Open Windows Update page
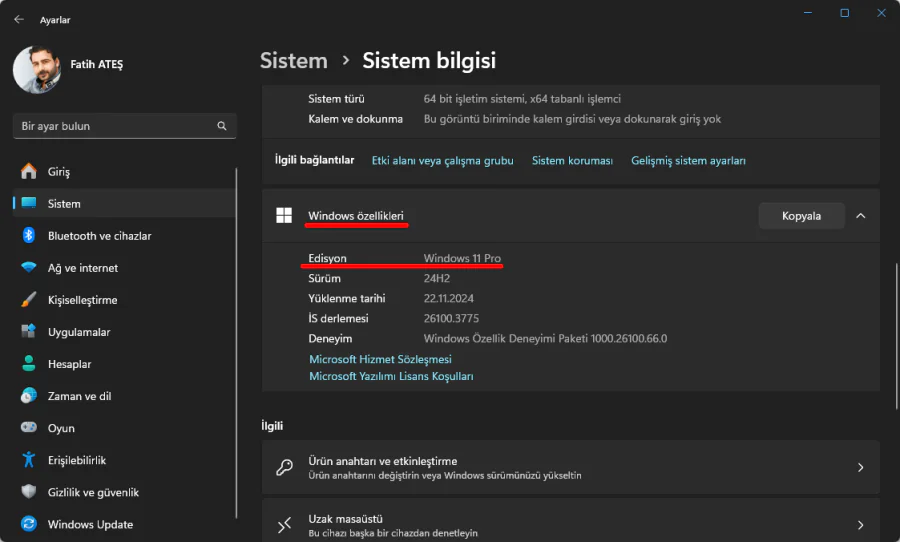The width and height of the screenshot is (900, 542). click(123, 525)
